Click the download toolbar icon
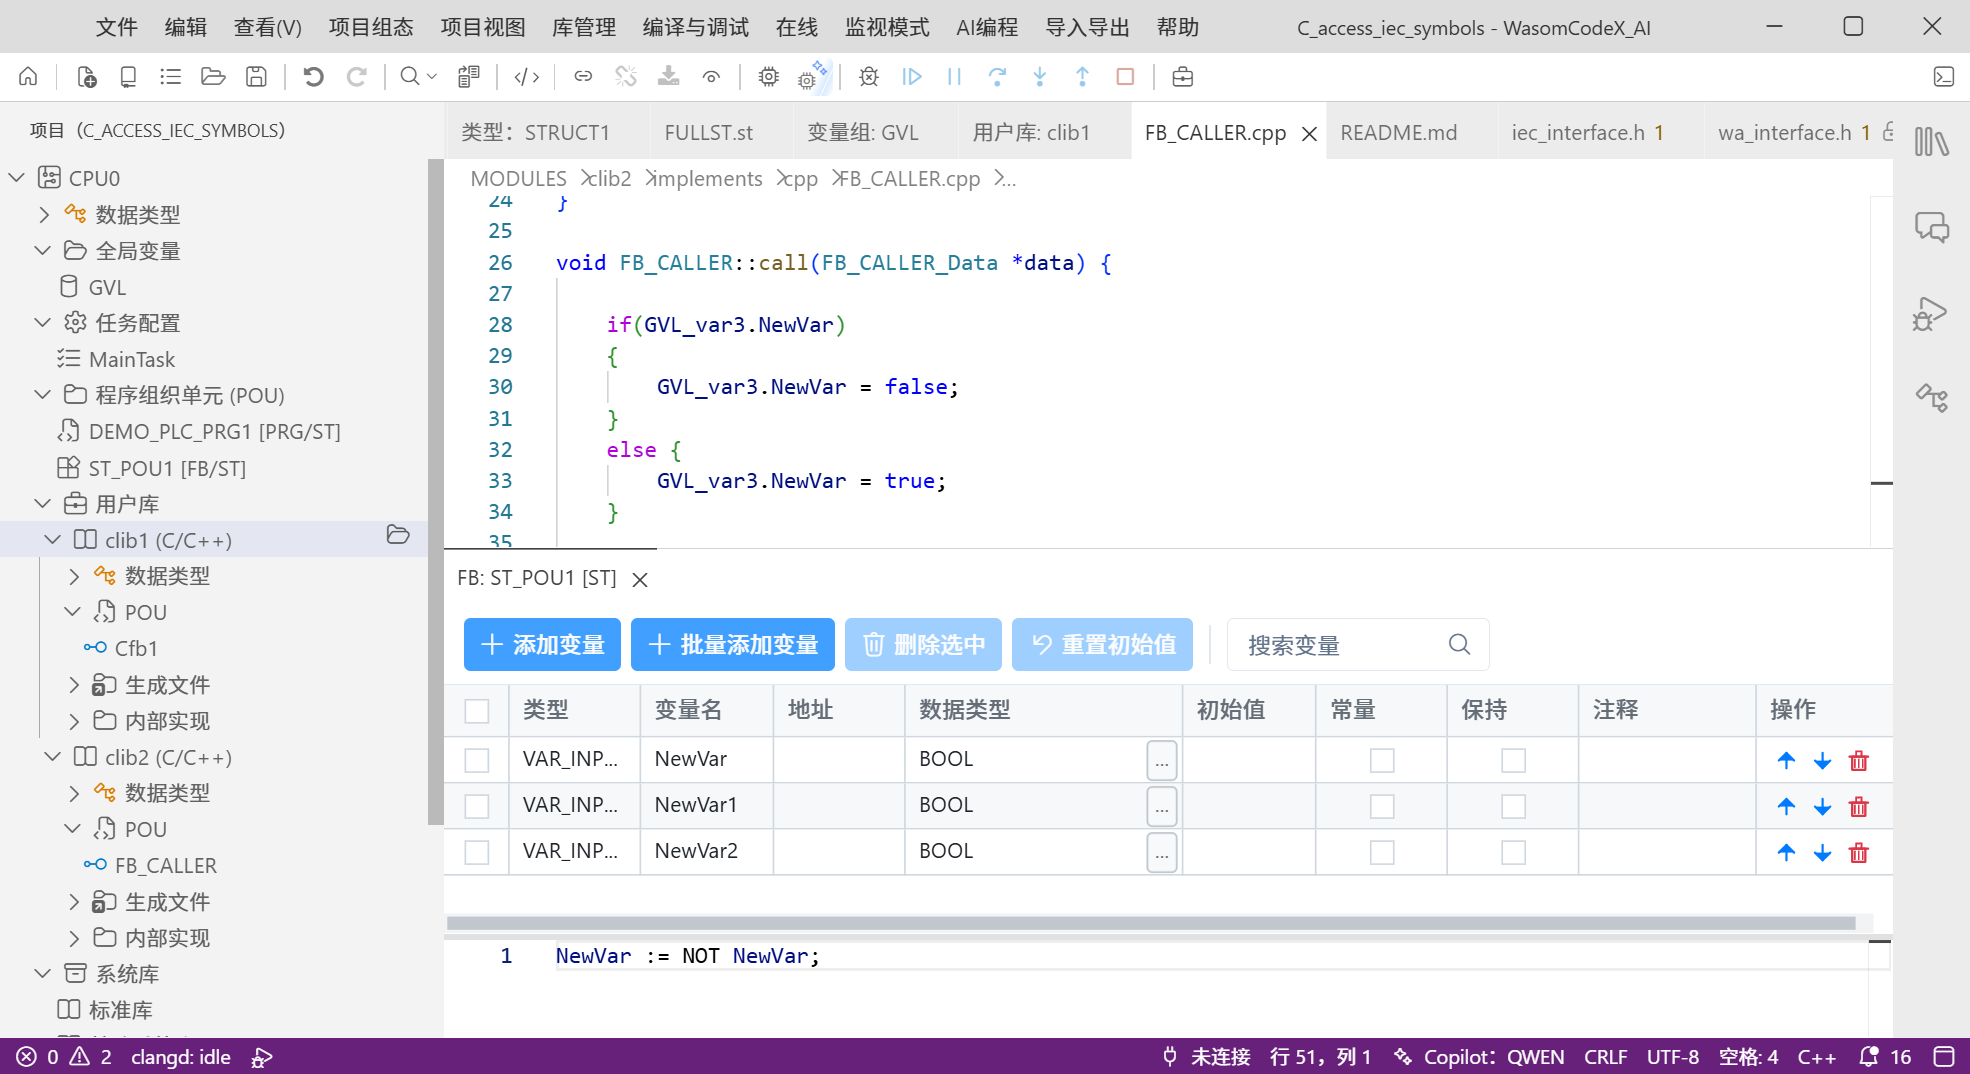1970x1074 pixels. [x=668, y=77]
